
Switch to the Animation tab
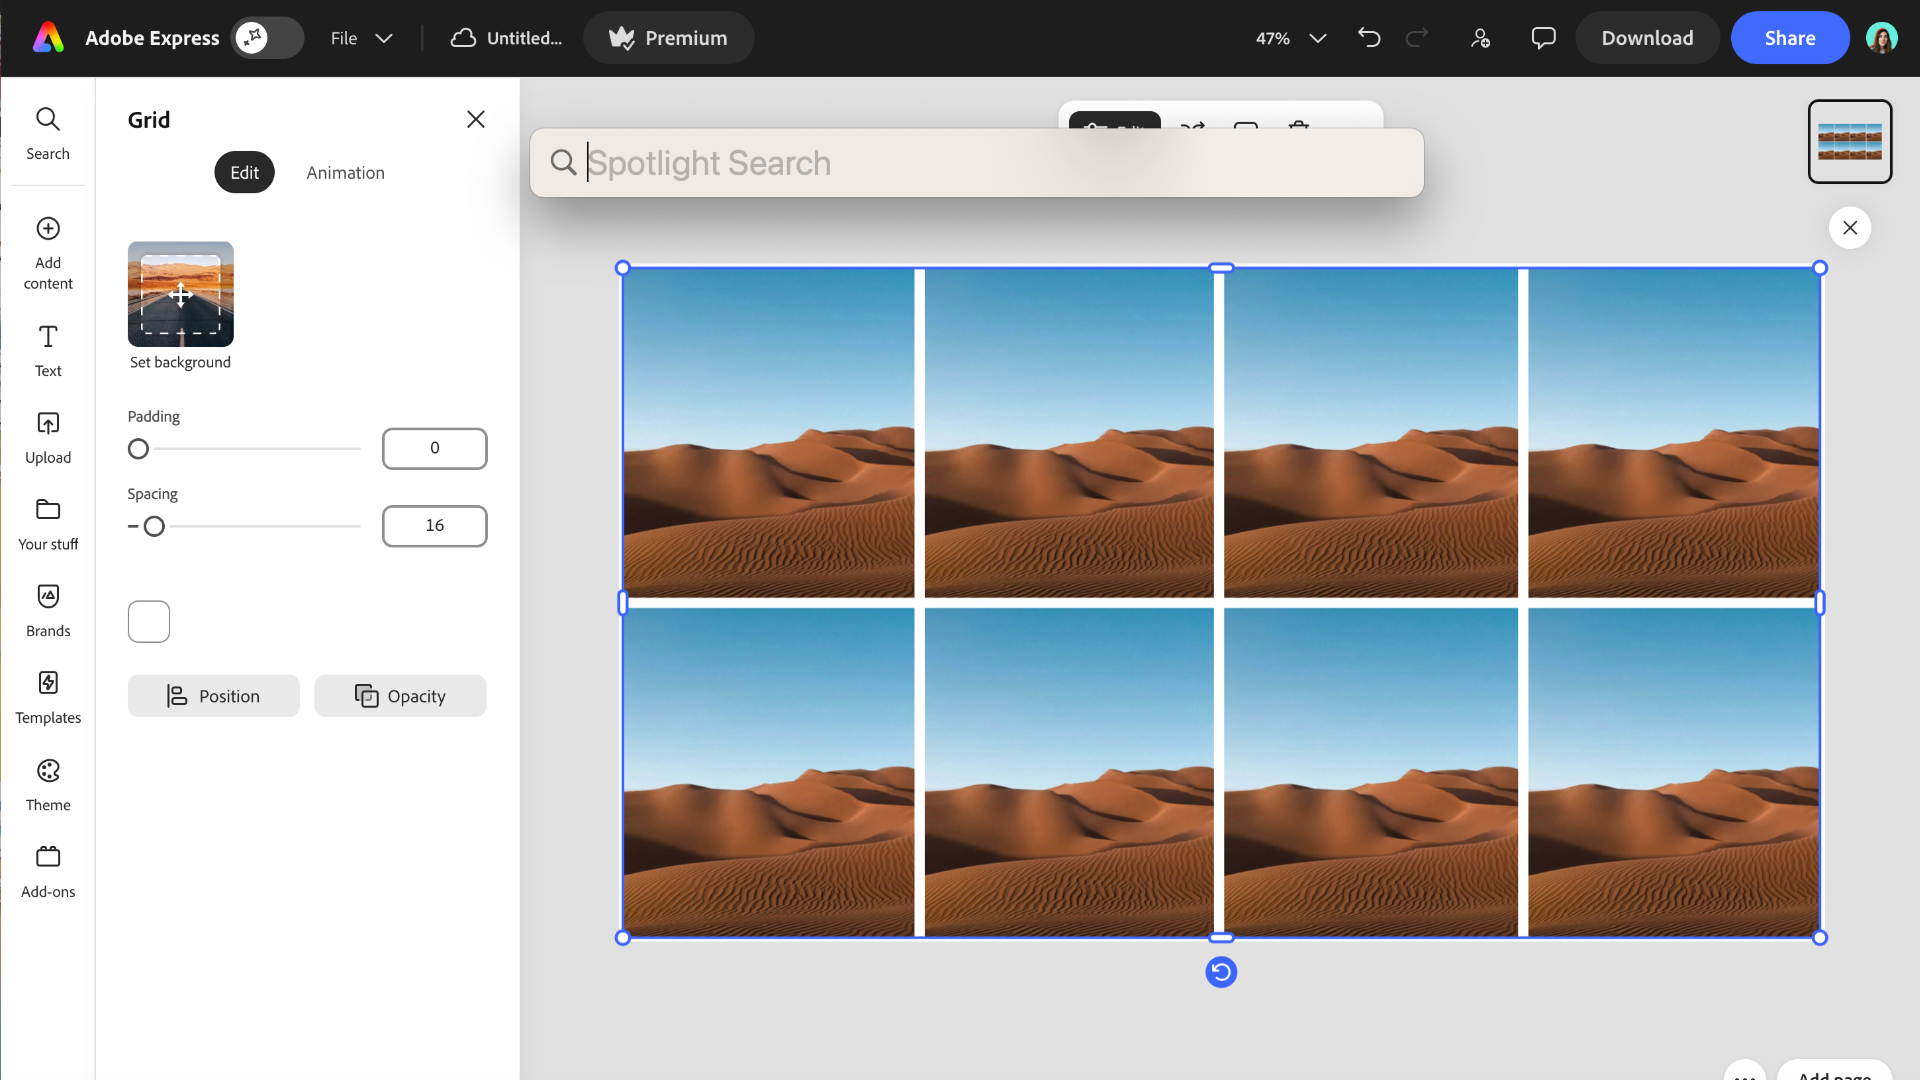point(345,173)
